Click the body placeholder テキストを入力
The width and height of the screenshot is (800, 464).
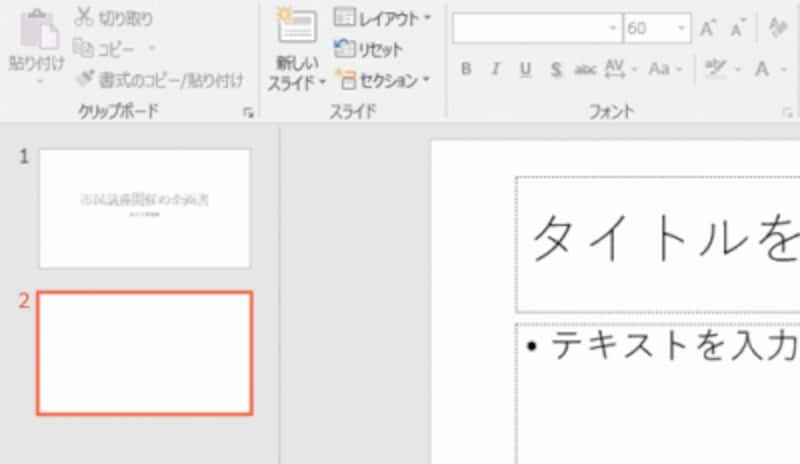pyautogui.click(x=658, y=393)
